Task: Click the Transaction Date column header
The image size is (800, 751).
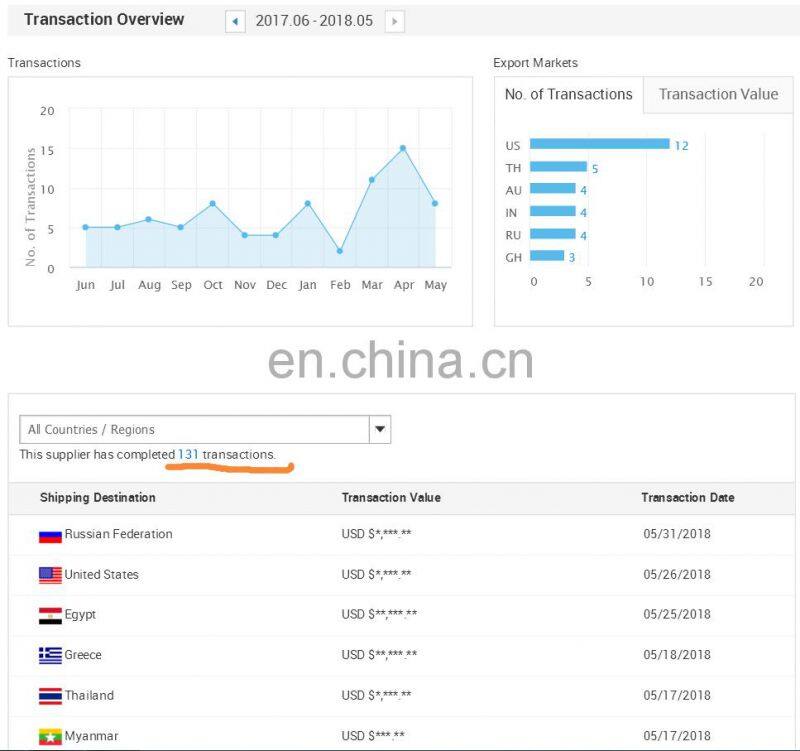Action: (687, 498)
